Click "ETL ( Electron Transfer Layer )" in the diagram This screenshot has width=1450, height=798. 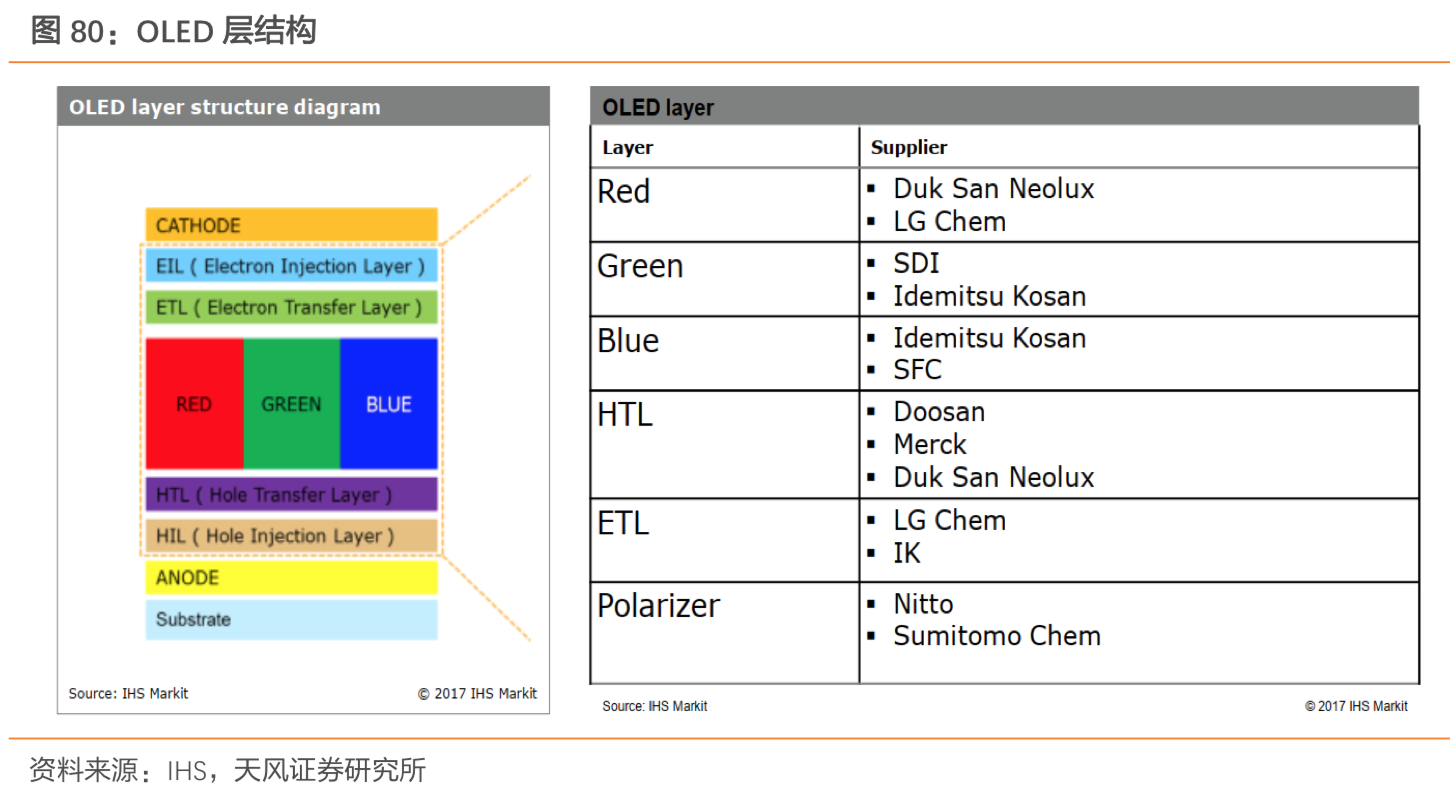tap(291, 307)
